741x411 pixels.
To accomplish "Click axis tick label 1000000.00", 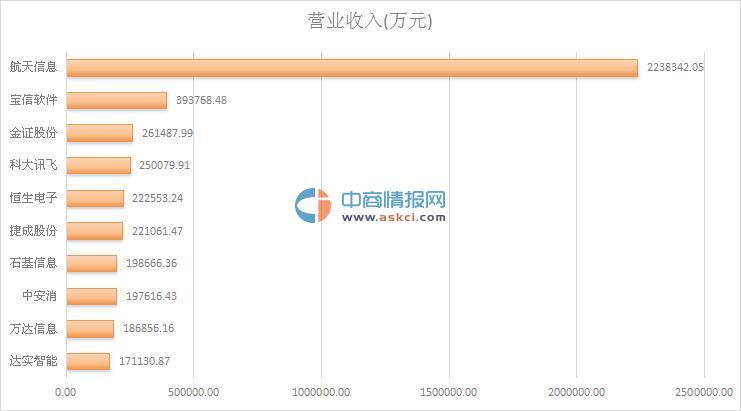I will [321, 392].
